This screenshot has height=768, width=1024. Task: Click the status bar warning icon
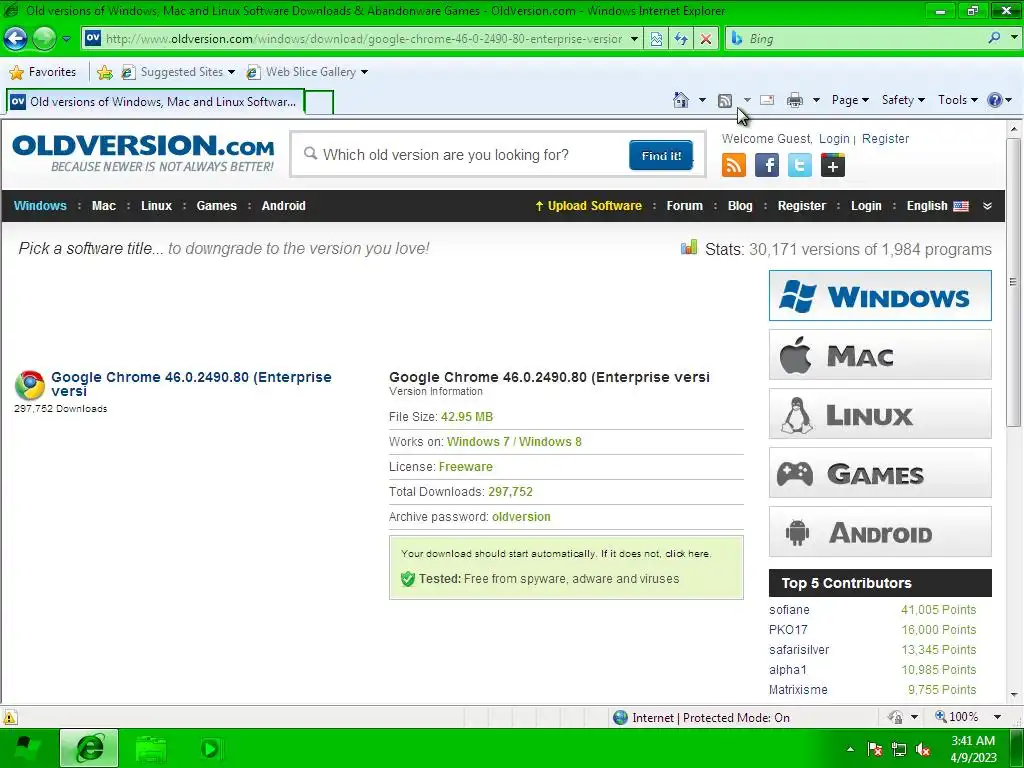(x=10, y=717)
